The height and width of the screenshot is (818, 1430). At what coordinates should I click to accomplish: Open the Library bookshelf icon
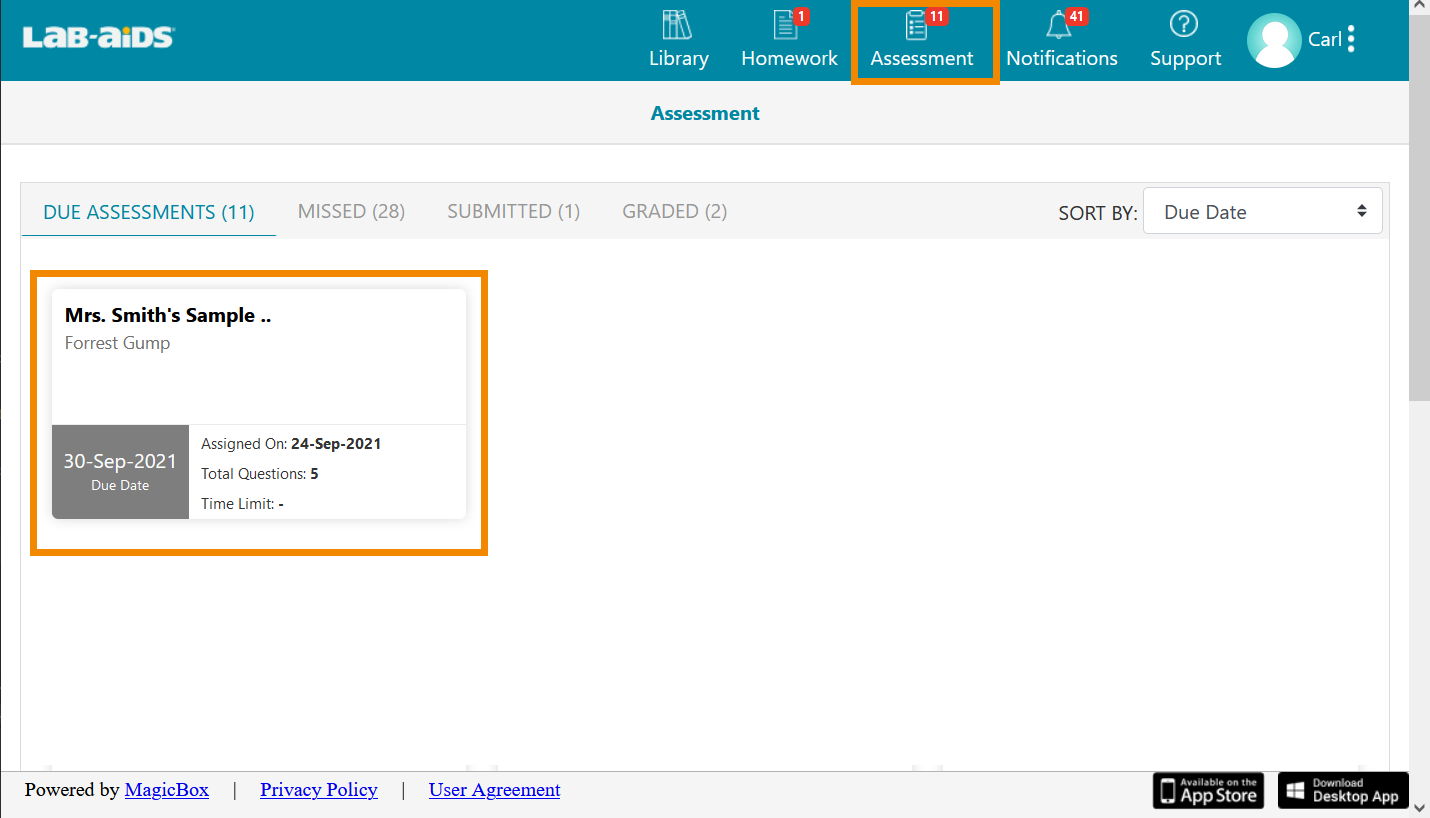[678, 25]
